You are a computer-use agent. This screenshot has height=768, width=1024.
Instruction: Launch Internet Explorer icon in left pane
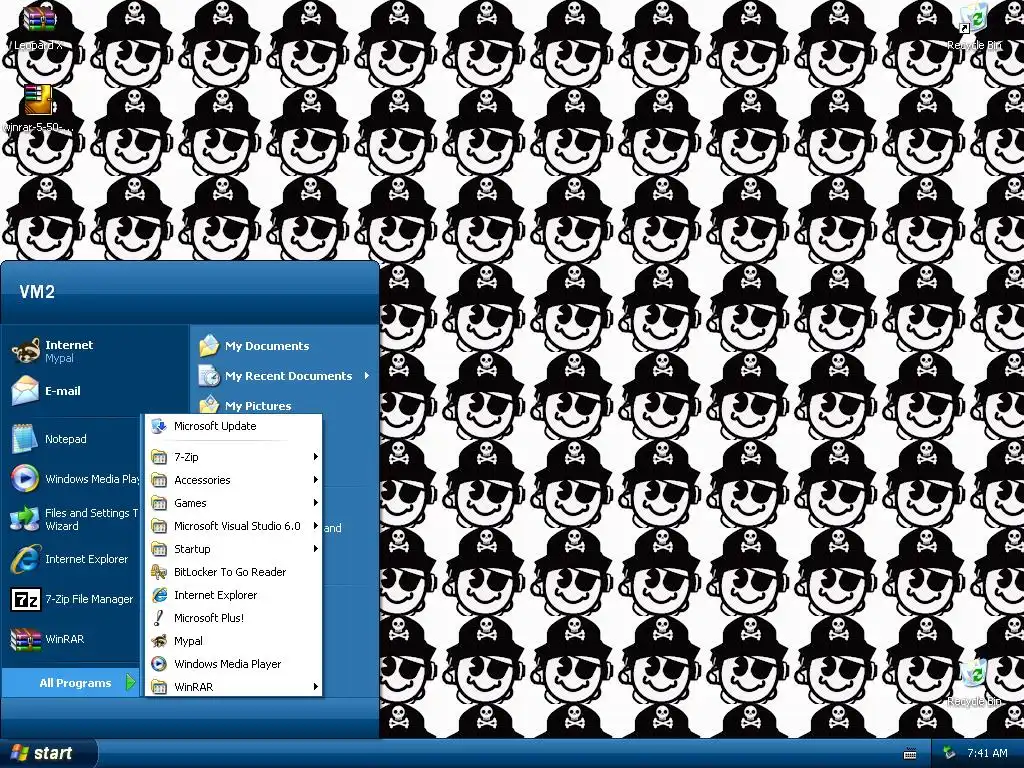click(x=25, y=559)
